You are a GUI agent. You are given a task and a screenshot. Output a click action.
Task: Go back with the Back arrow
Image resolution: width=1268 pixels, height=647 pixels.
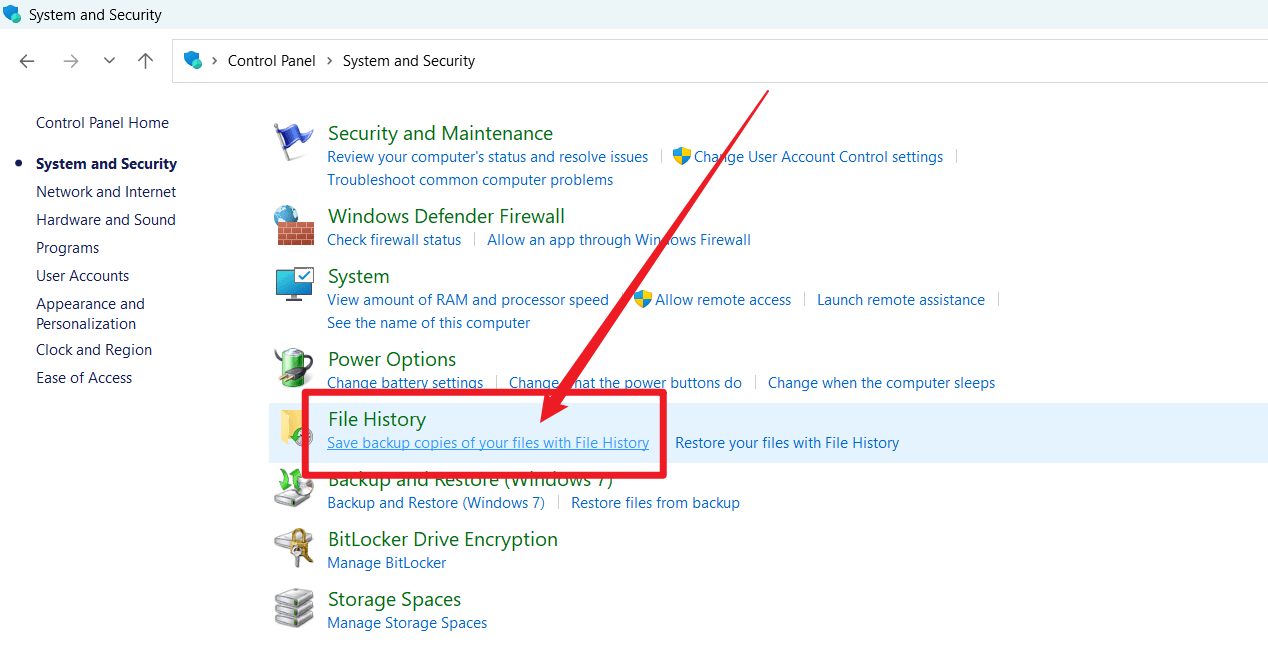[27, 61]
